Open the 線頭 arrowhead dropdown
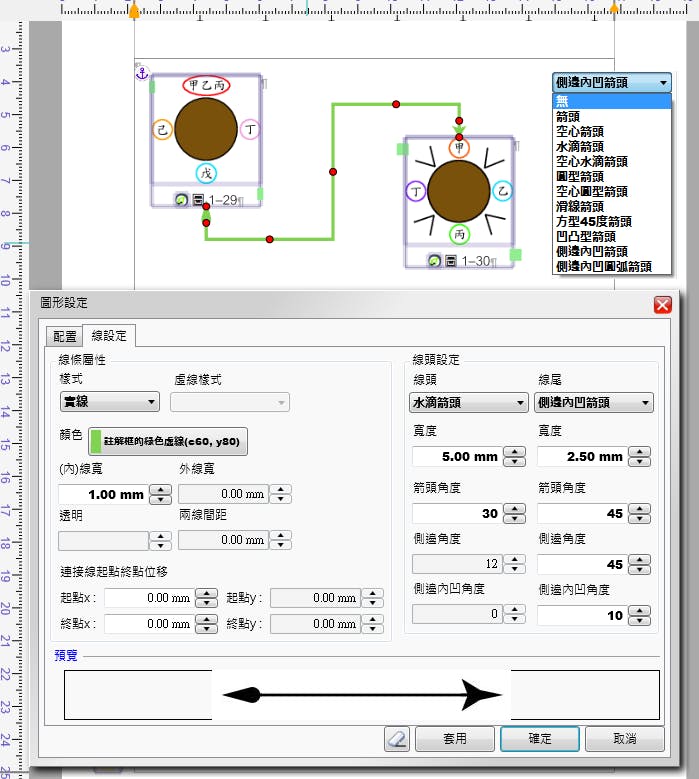 pos(469,402)
